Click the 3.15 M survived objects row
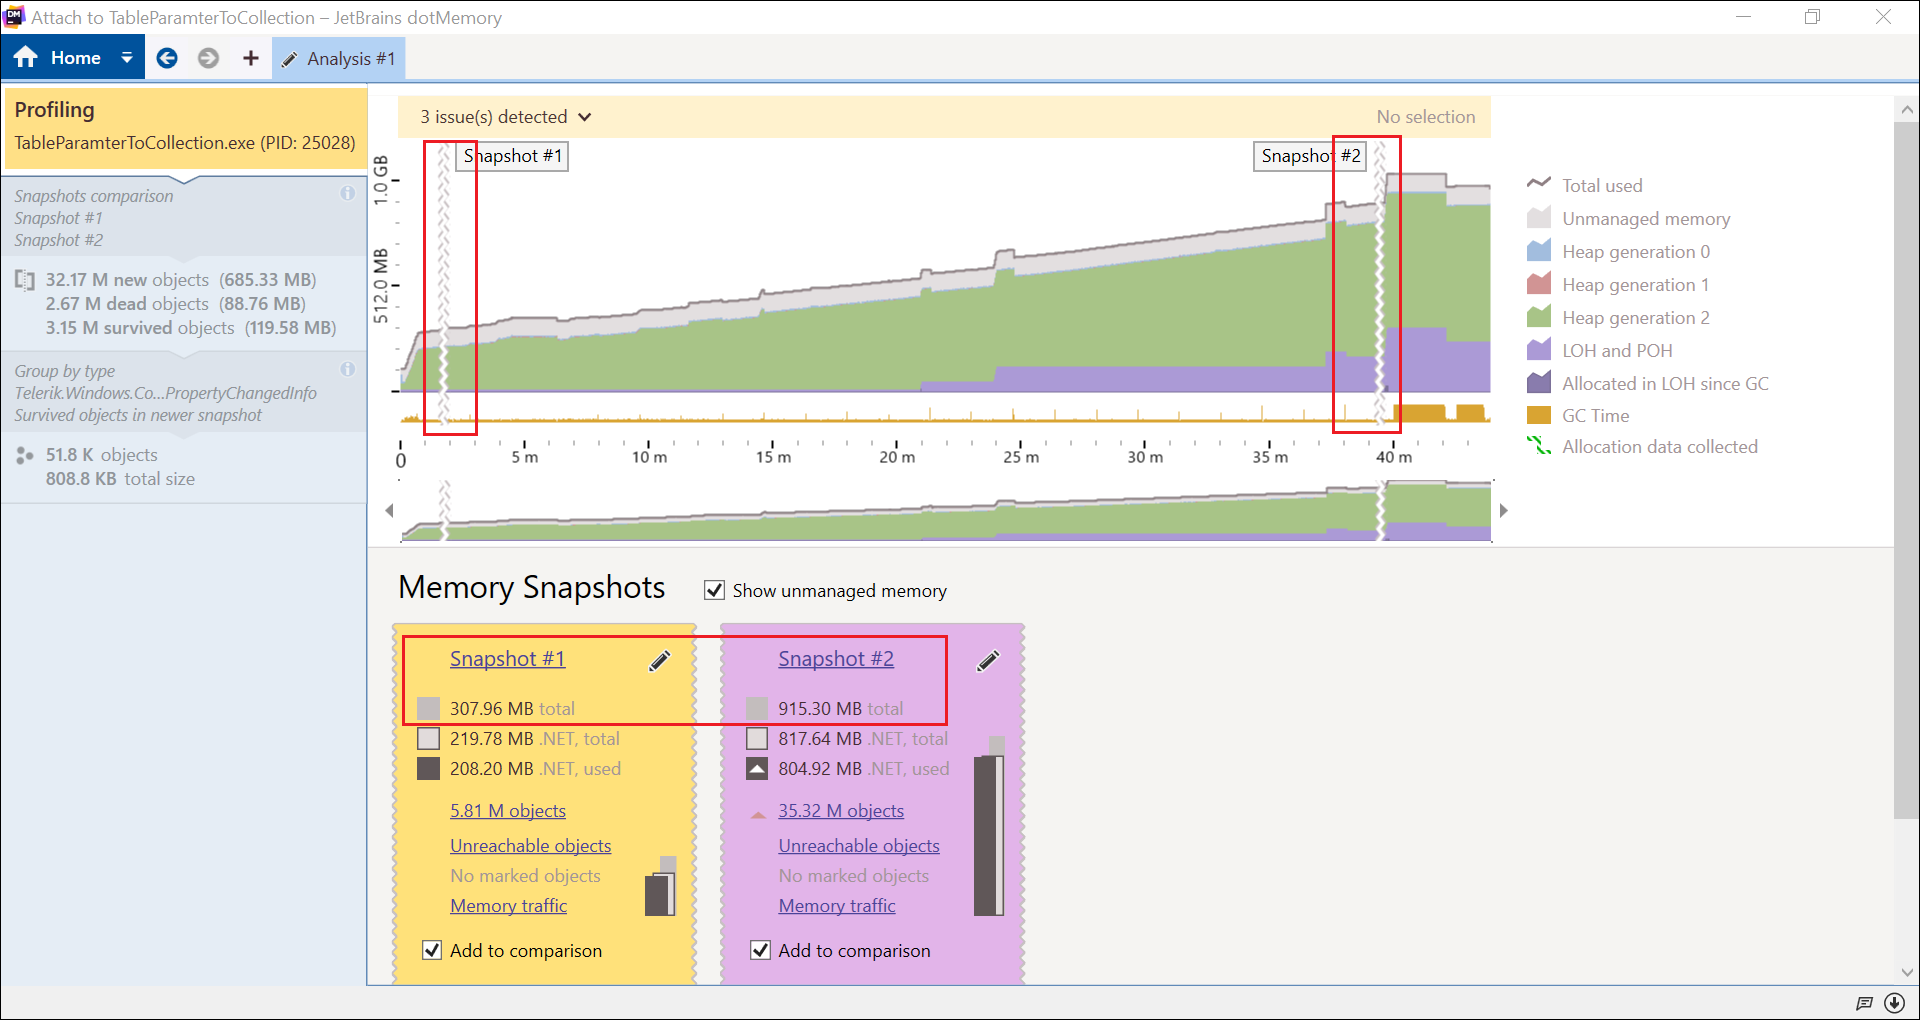Screen dimensions: 1920x1020 pos(190,328)
